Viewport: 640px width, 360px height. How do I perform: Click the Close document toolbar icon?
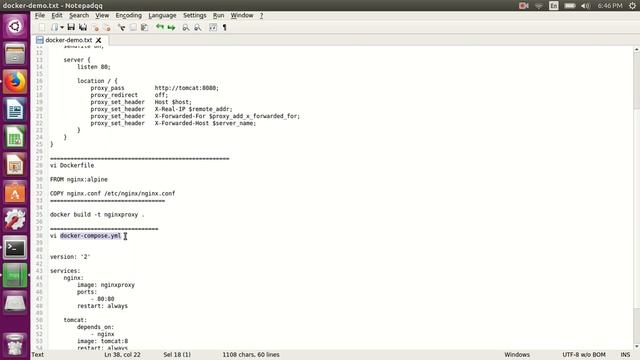pyautogui.click(x=96, y=27)
